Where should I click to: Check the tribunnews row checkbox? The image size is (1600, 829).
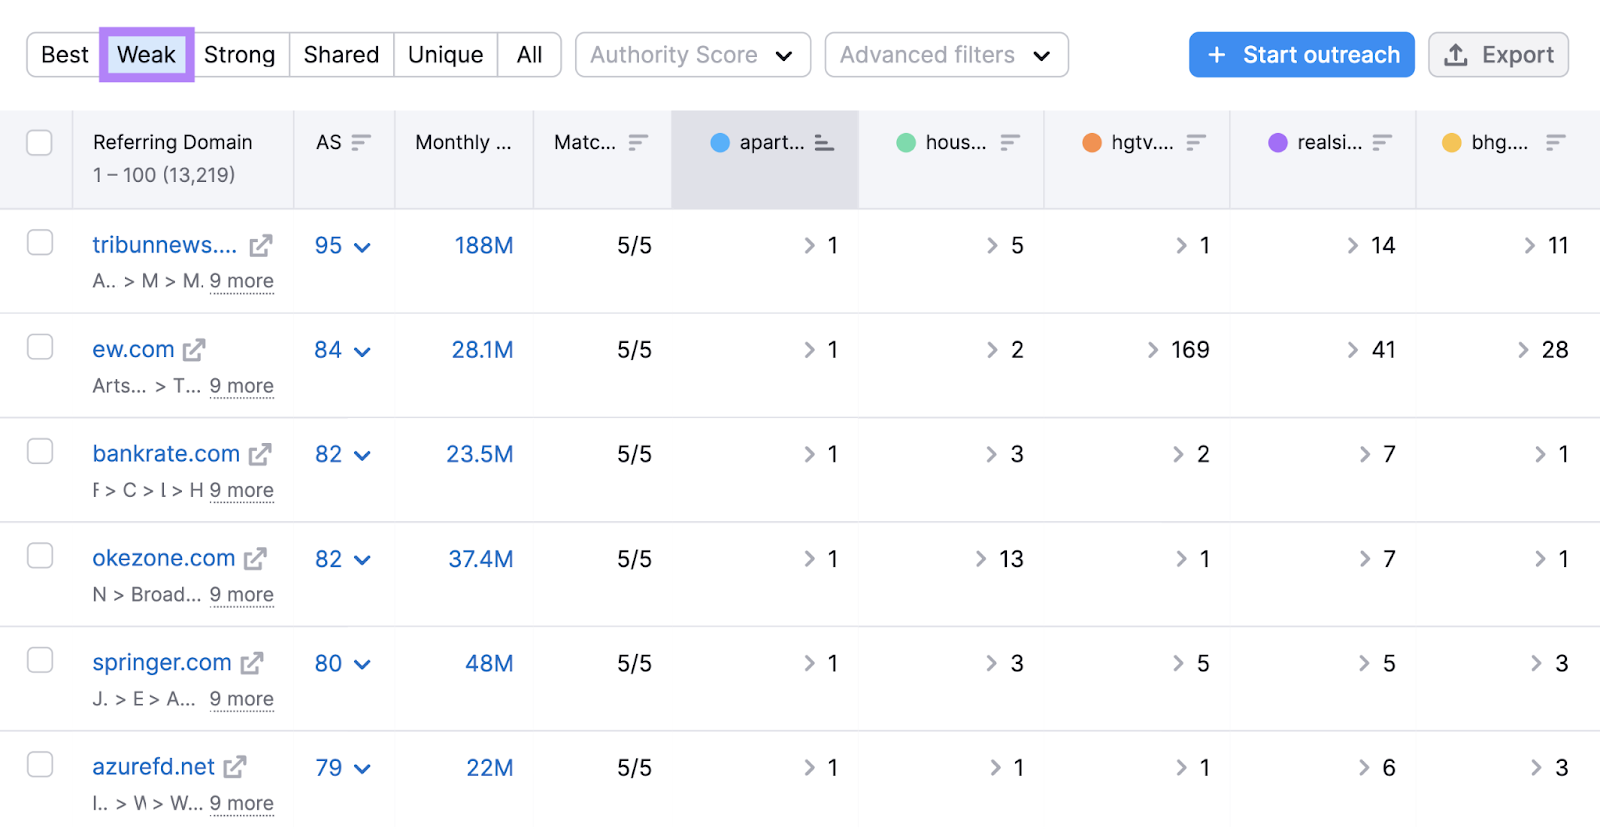pos(40,242)
